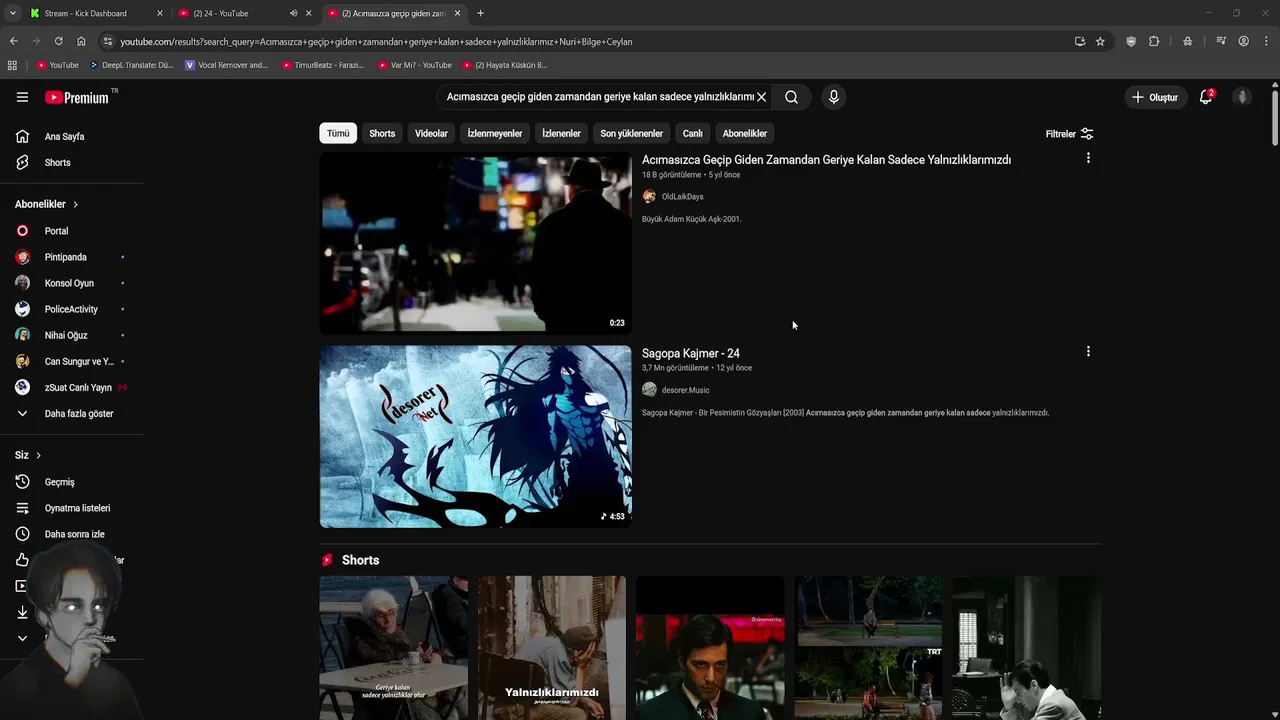Open OldLaikDays channel avatar
This screenshot has height=720, width=1280.
[x=649, y=197]
